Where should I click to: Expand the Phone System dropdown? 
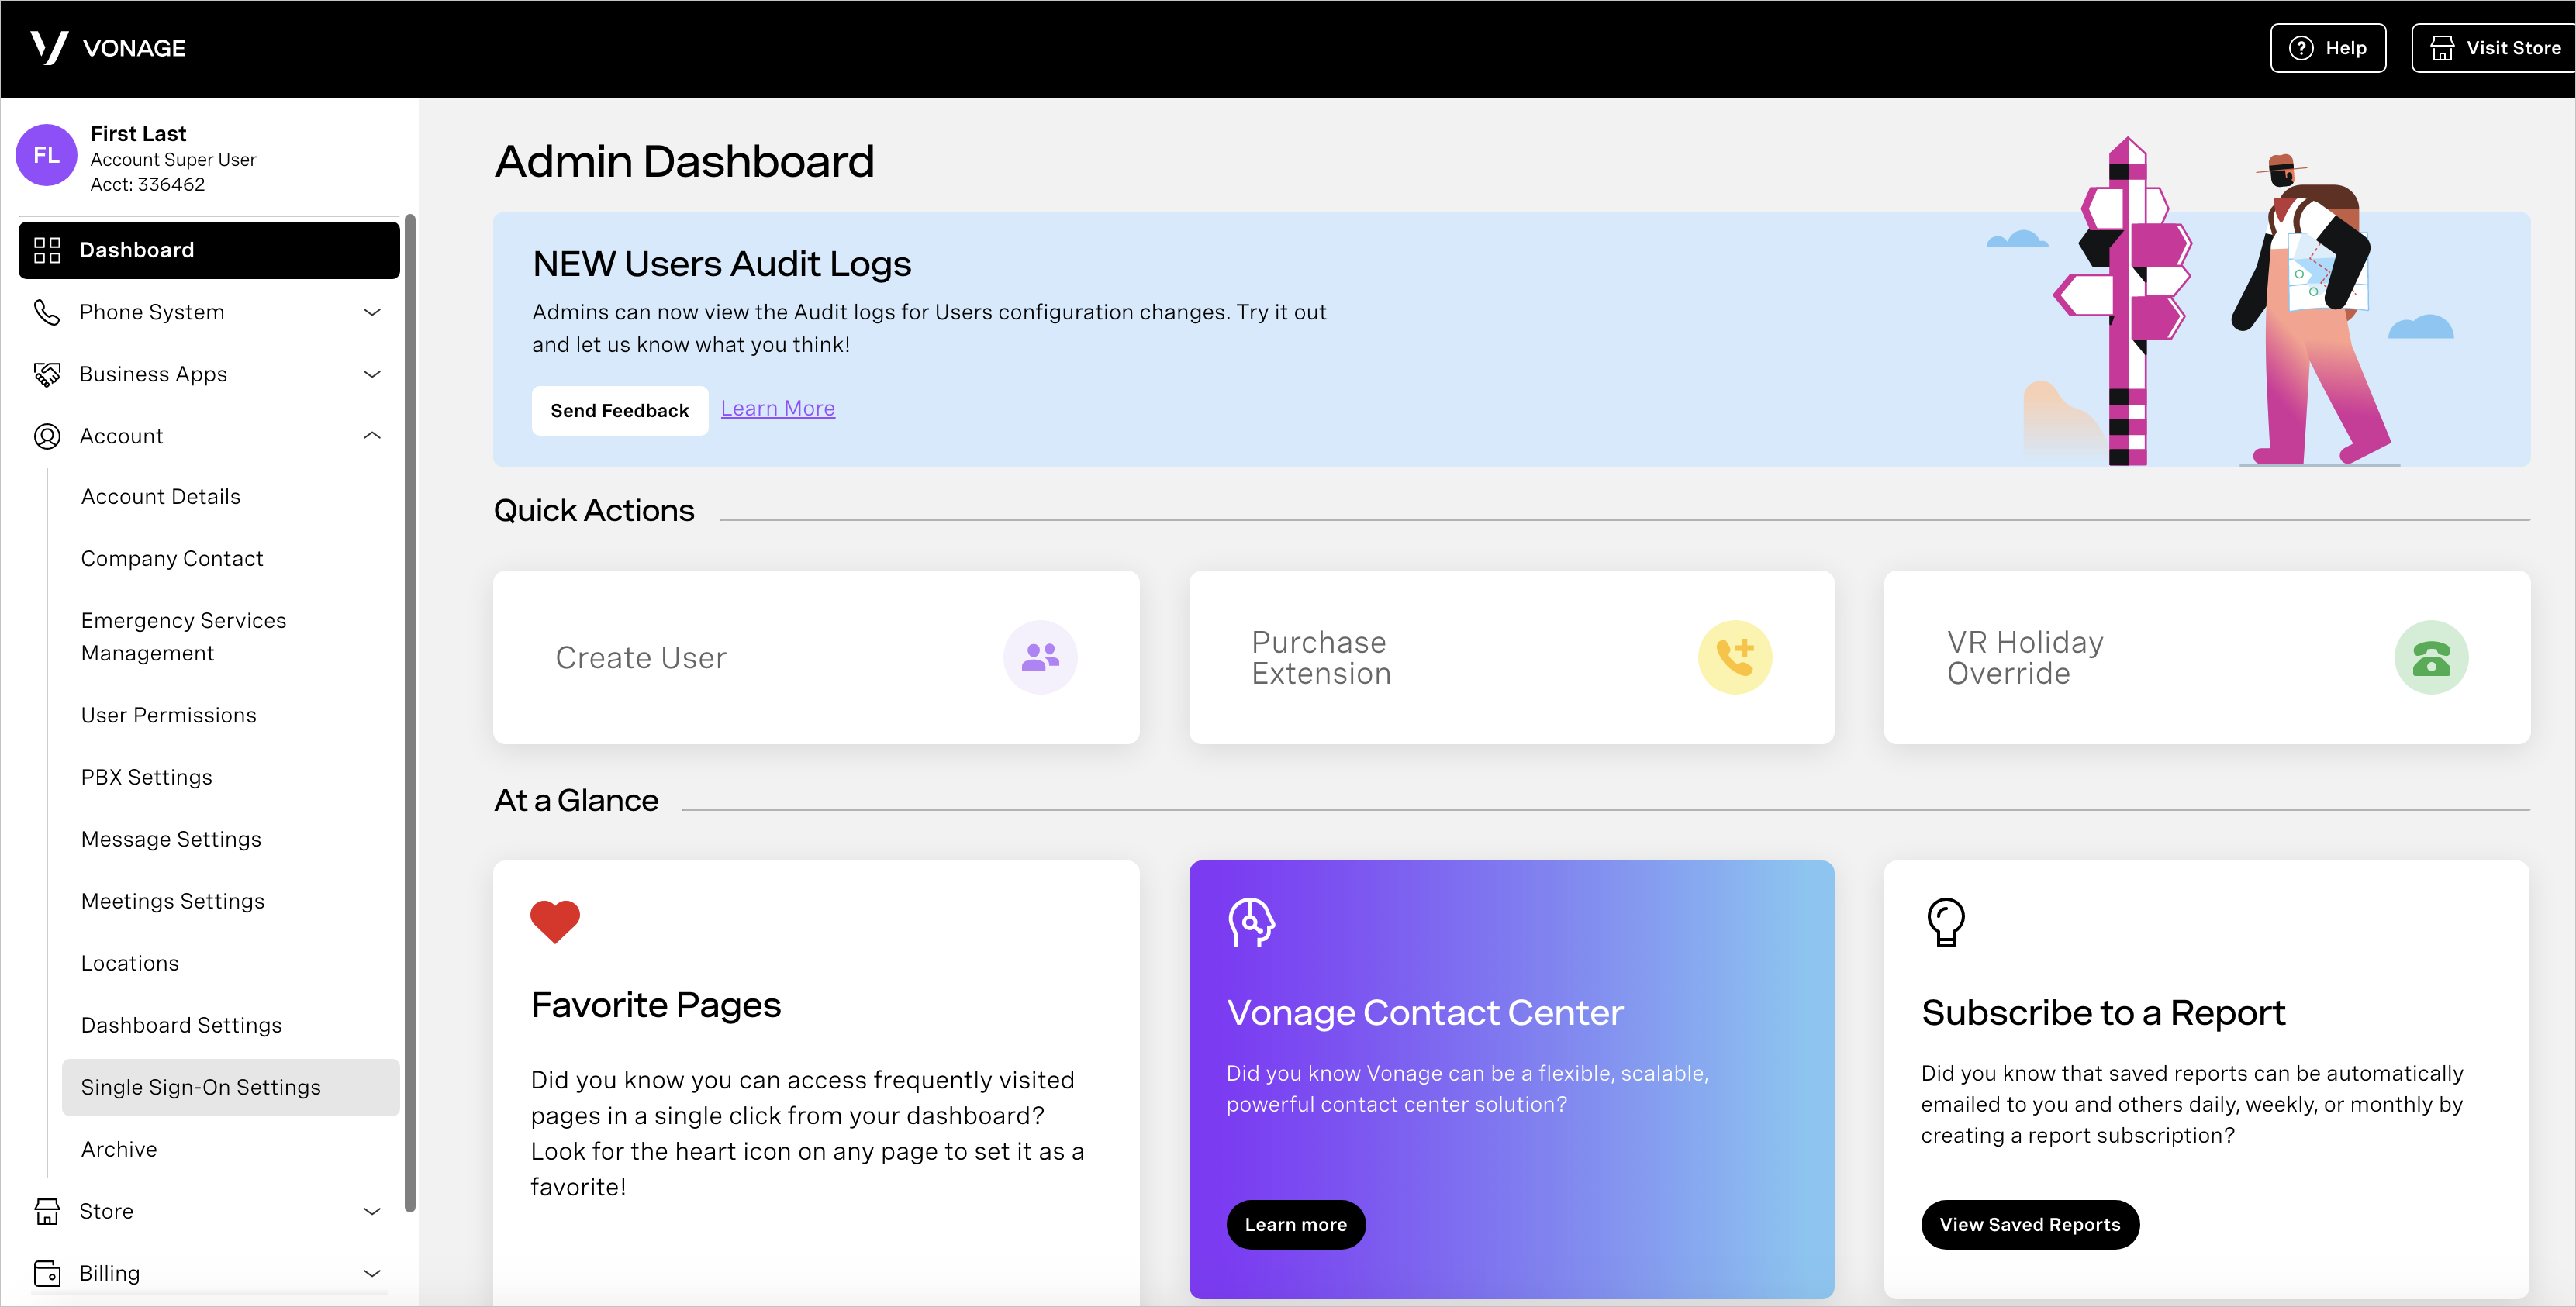(x=207, y=312)
